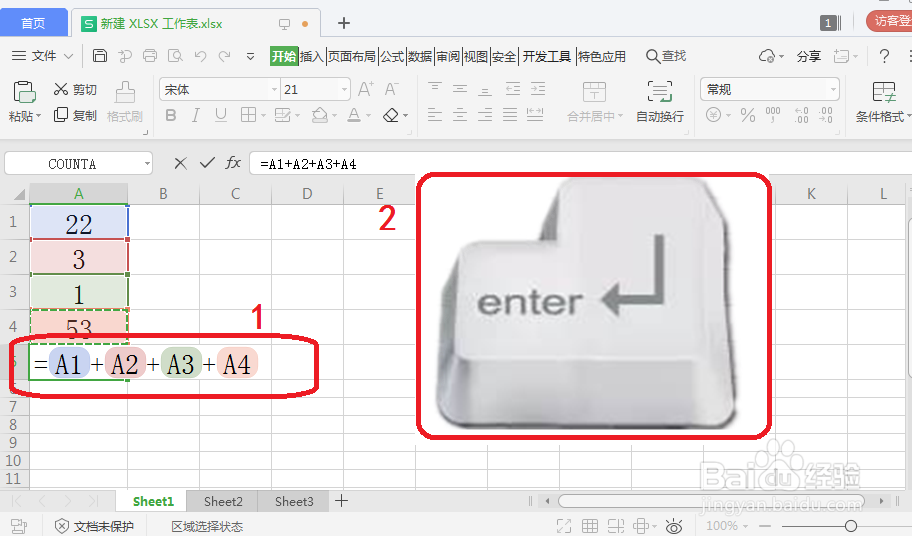Switch to the Data ribbon tab
The width and height of the screenshot is (912, 536).
(x=420, y=56)
